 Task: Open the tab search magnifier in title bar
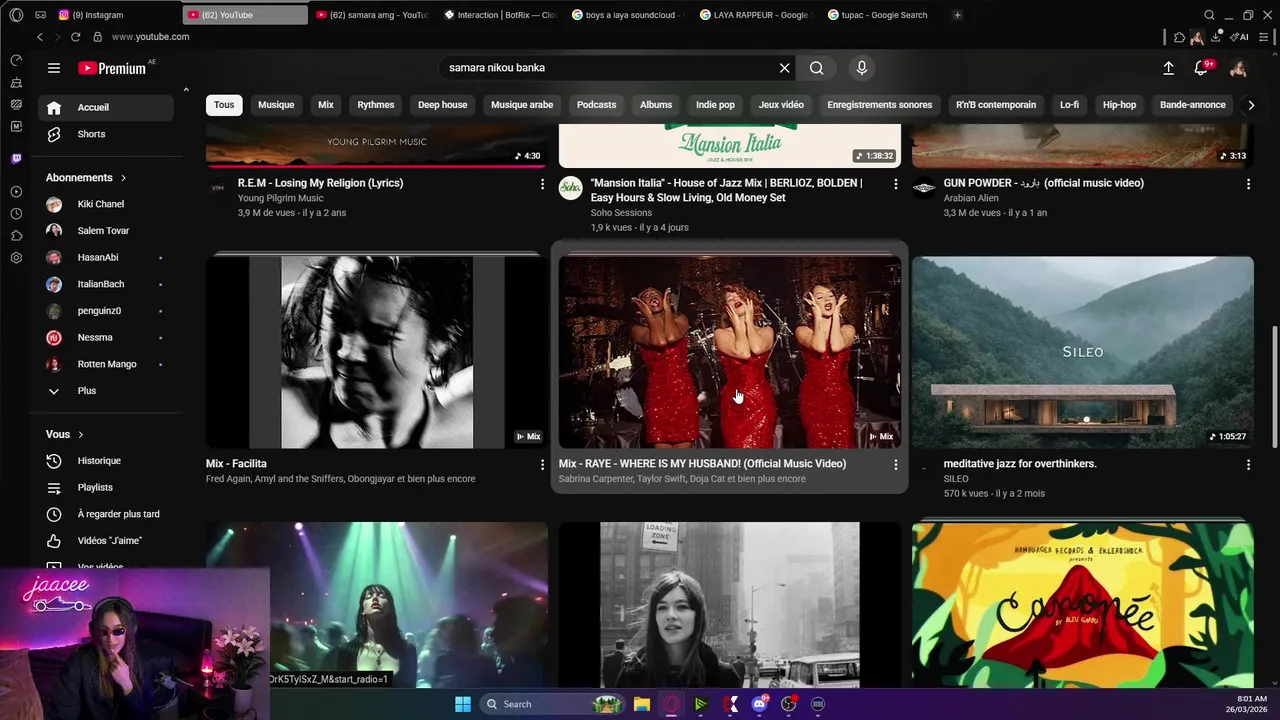(1209, 15)
